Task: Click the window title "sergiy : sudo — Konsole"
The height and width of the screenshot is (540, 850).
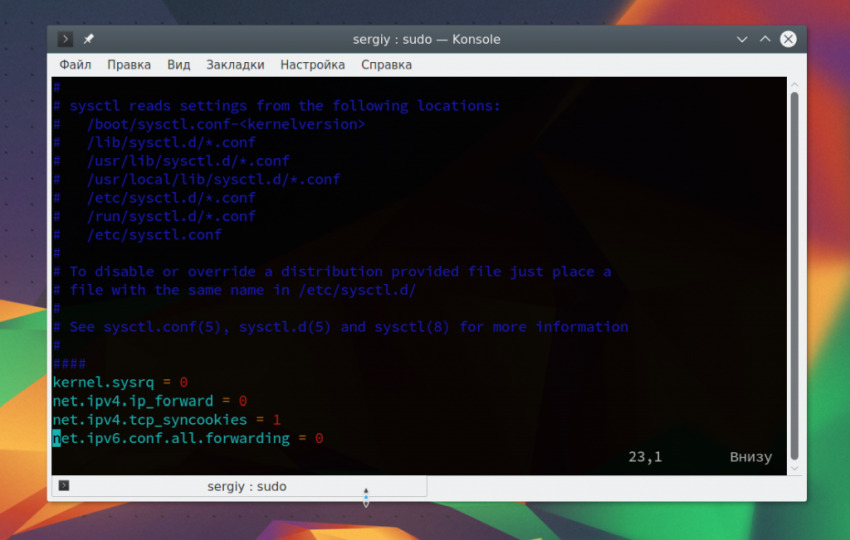Action: pos(426,39)
